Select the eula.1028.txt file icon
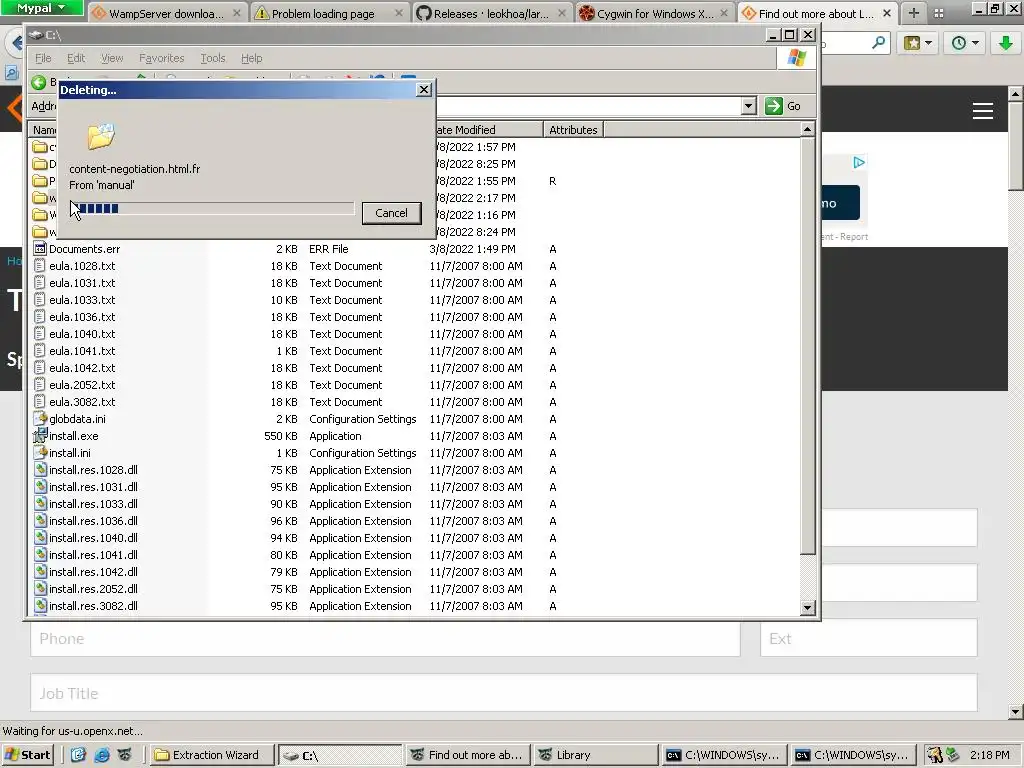Viewport: 1024px width, 768px height. pos(40,266)
